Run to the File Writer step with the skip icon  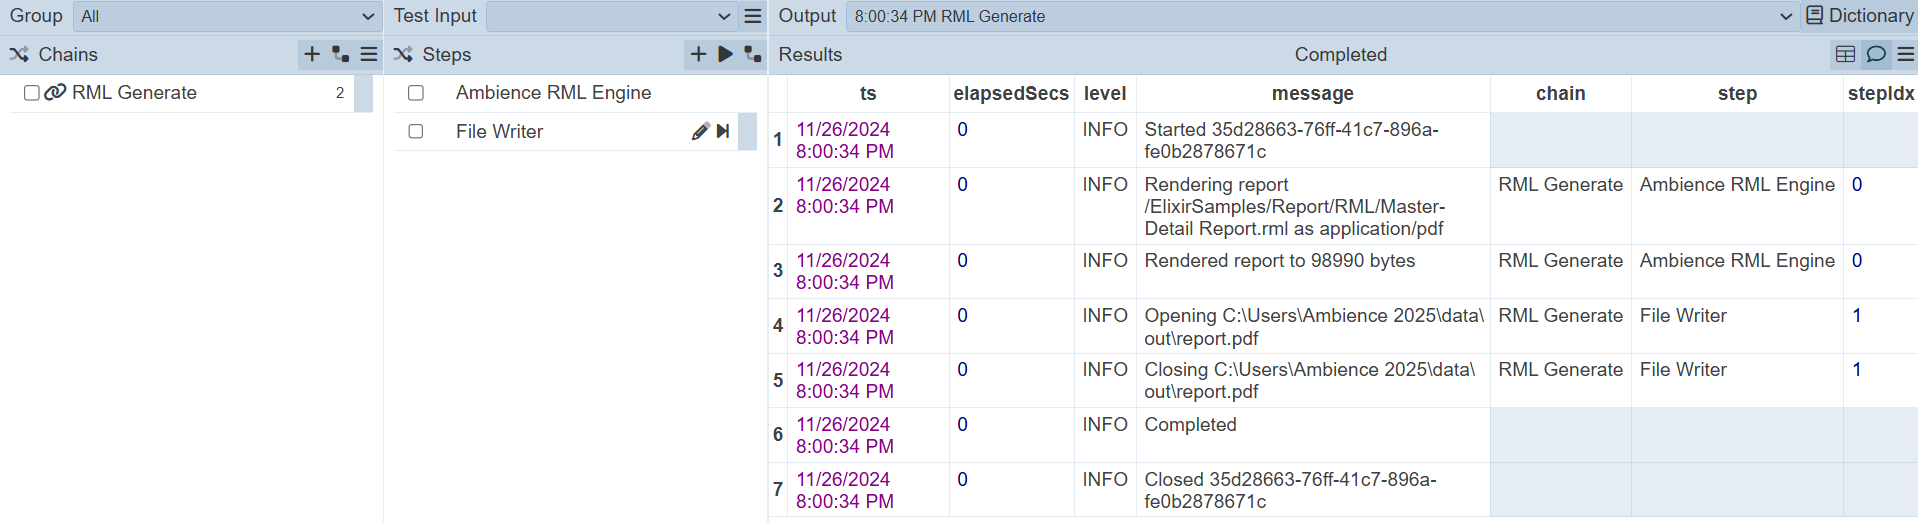click(723, 131)
